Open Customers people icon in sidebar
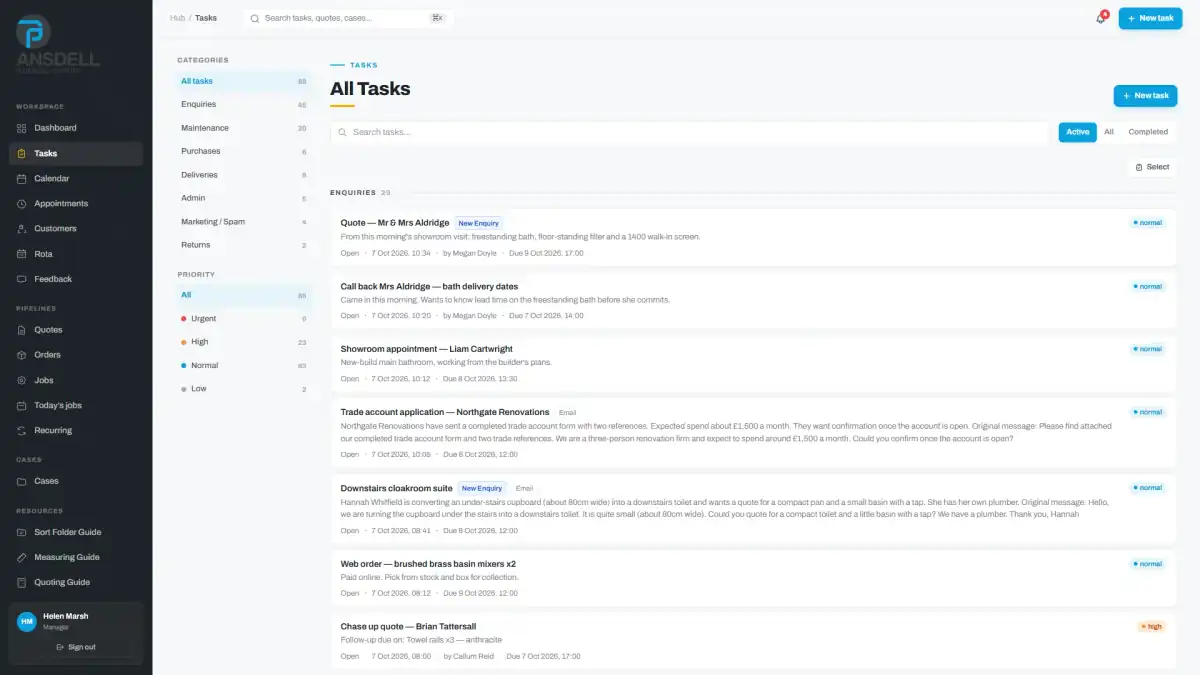 pos(22,229)
